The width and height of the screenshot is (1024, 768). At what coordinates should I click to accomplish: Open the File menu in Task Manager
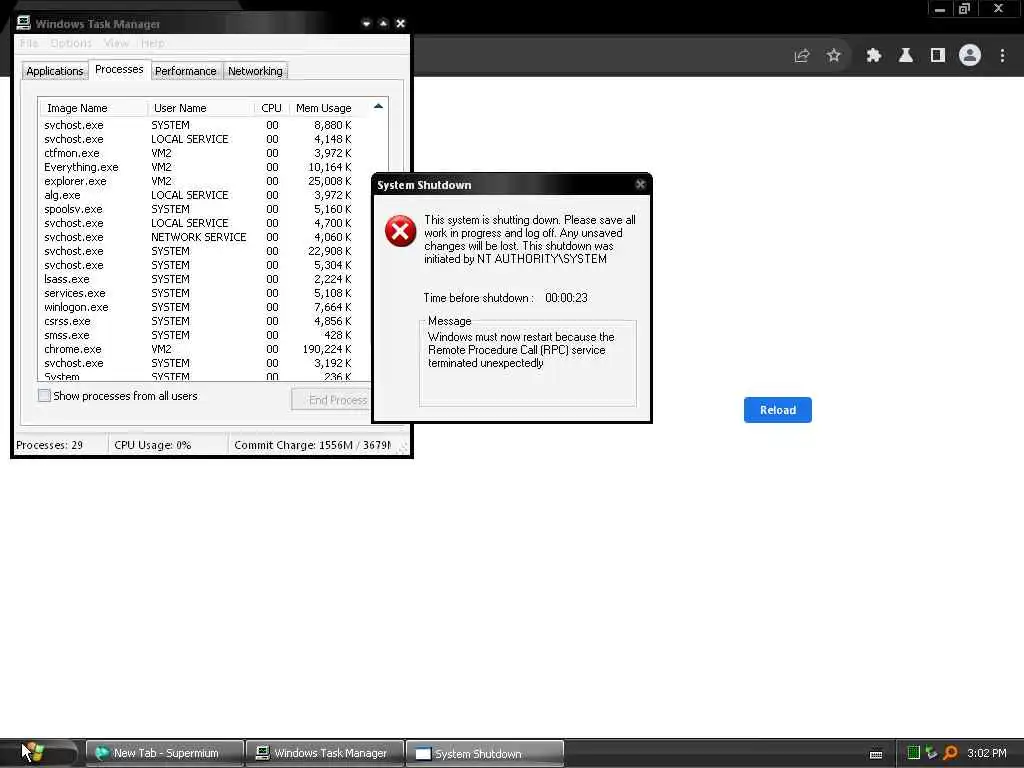point(29,43)
